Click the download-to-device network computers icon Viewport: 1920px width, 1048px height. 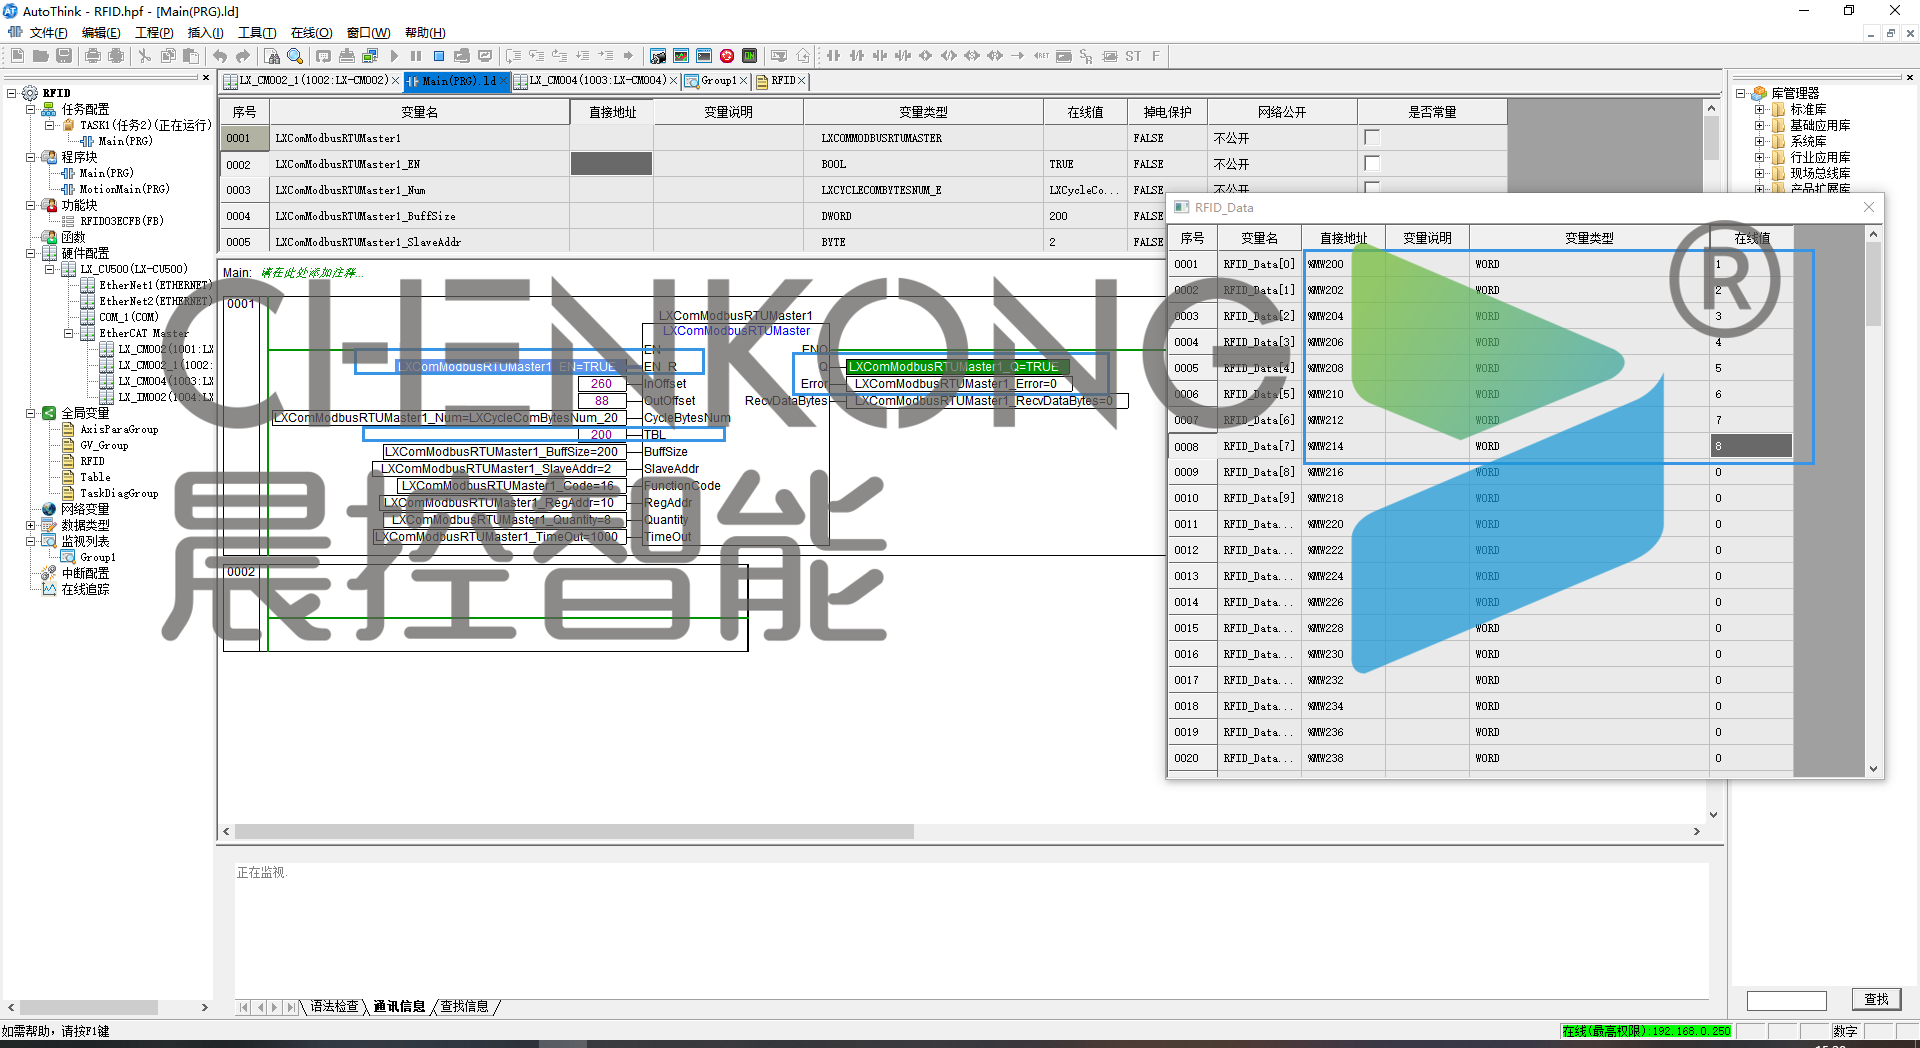(x=370, y=56)
